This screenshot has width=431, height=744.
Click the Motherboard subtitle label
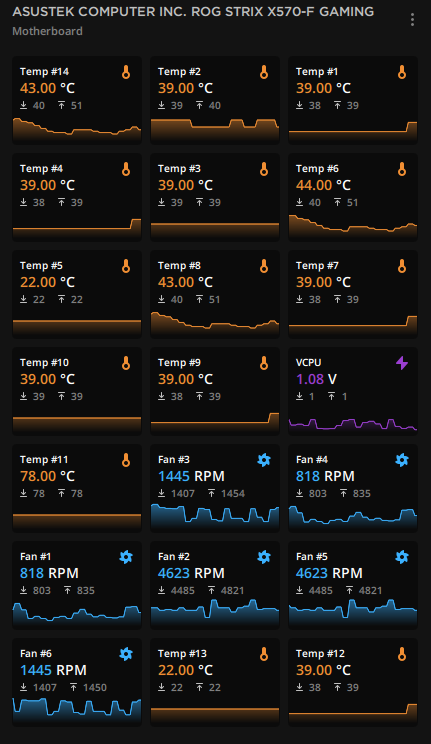click(x=47, y=31)
